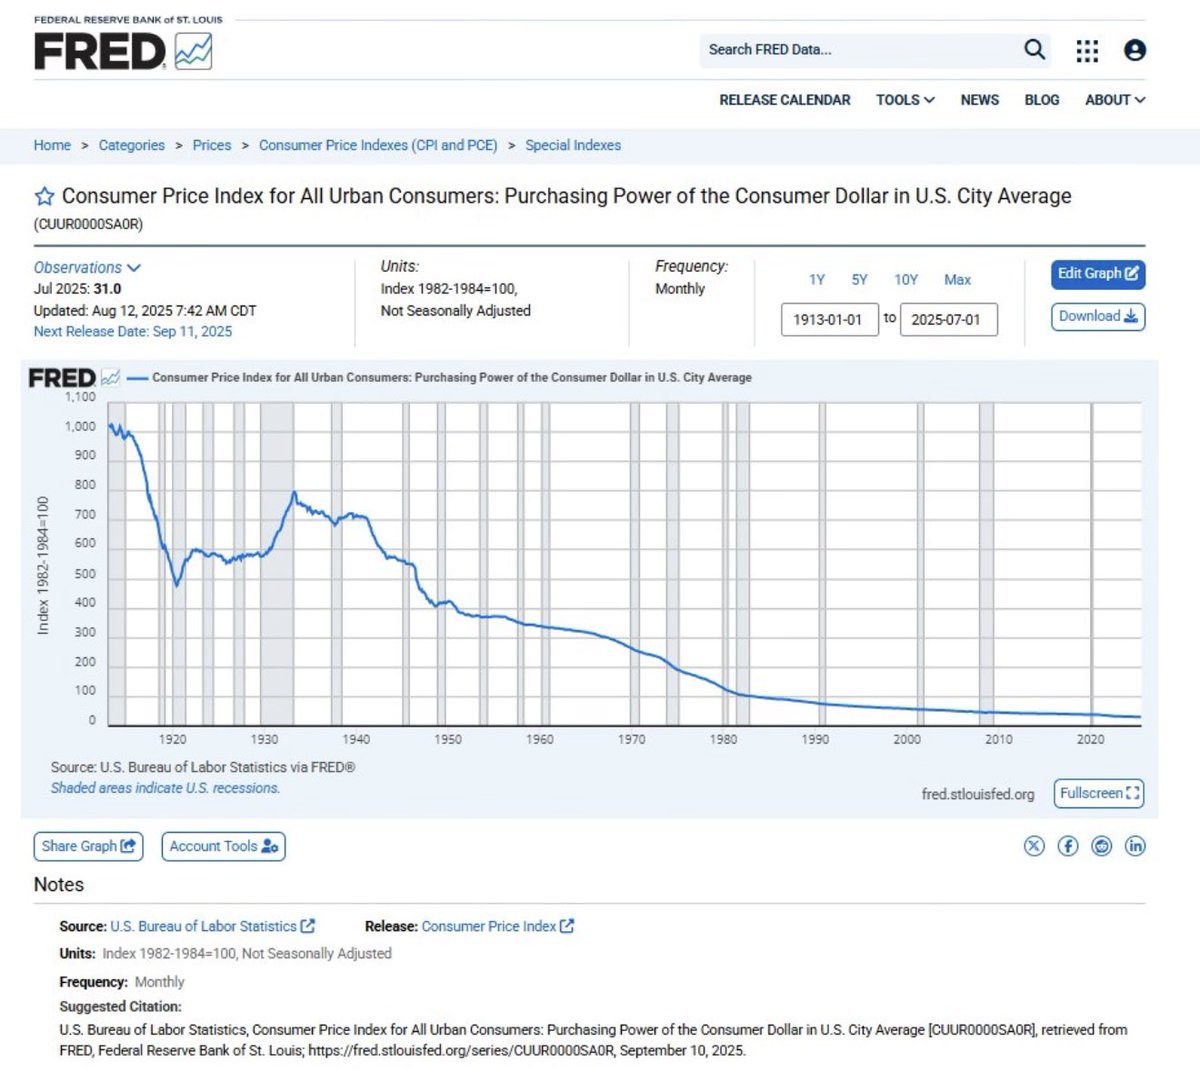This screenshot has height=1072, width=1200.
Task: Expand the ABOUT menu
Action: (x=1115, y=100)
